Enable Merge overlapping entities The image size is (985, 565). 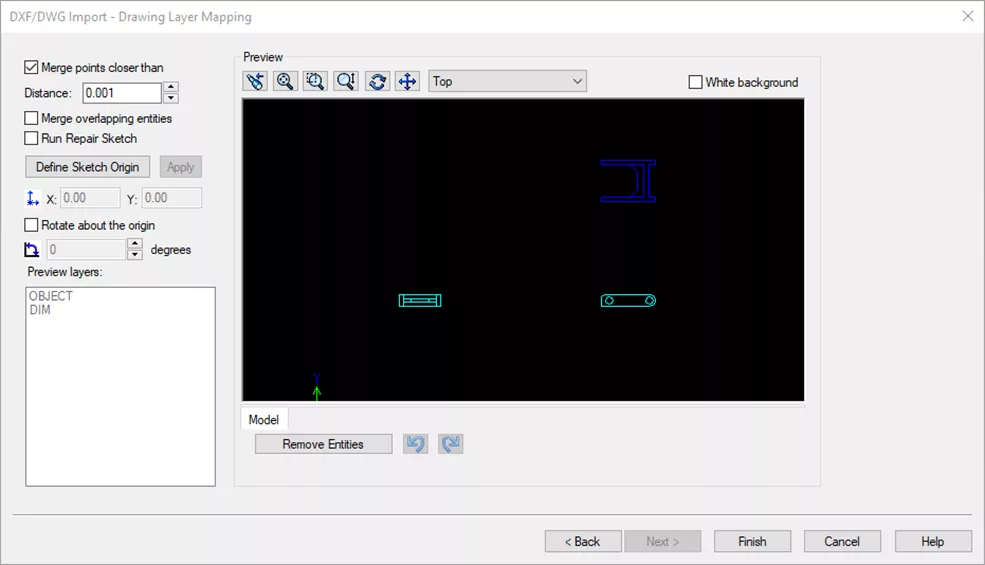31,118
